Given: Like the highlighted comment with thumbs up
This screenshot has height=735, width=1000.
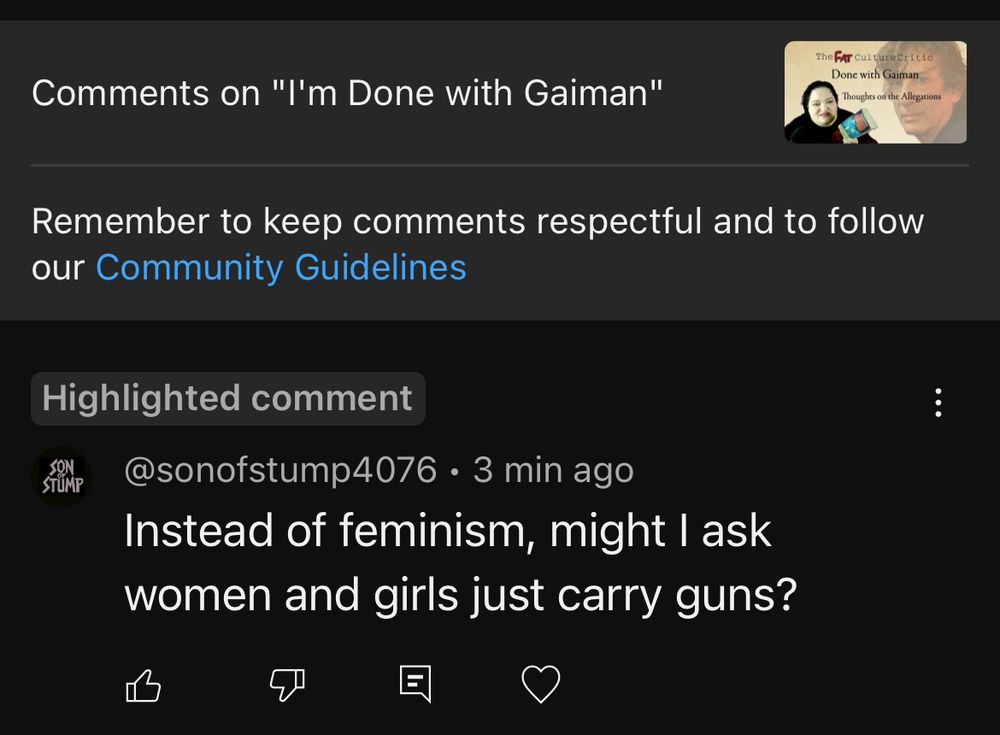Looking at the screenshot, I should tap(143, 684).
